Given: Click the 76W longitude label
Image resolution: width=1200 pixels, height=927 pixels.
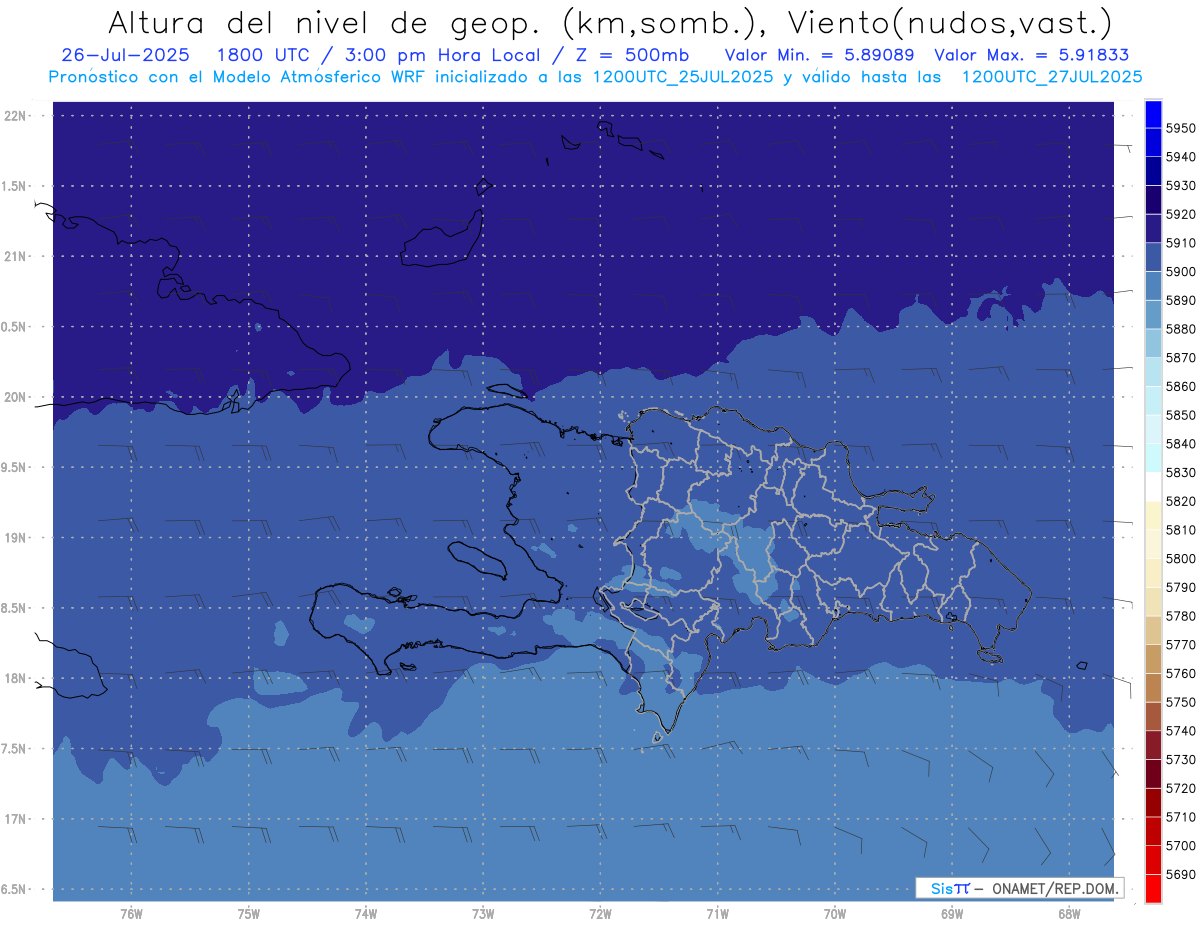Looking at the screenshot, I should pos(131,914).
